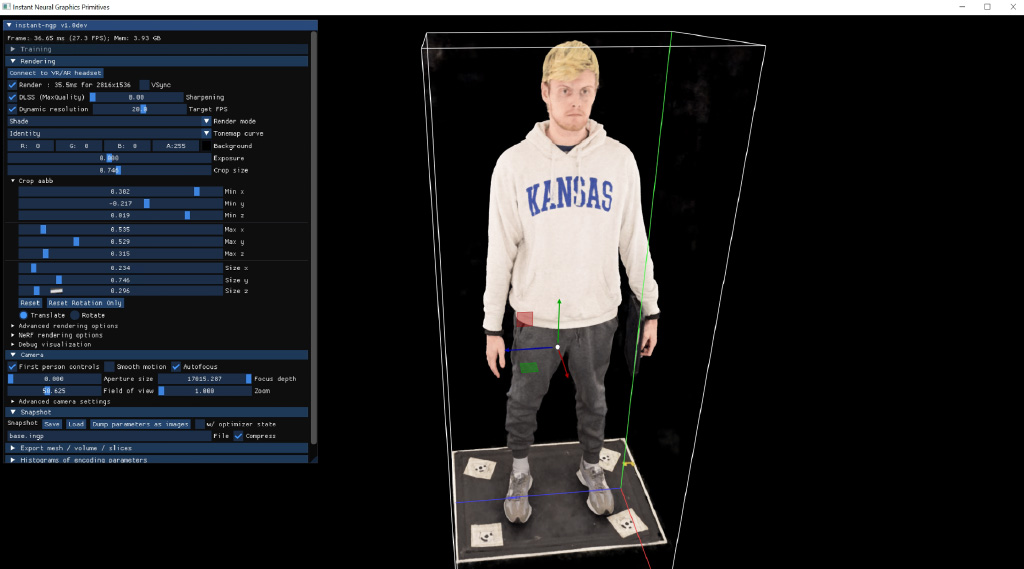This screenshot has width=1024, height=569.
Task: Open the Render mode dropdown
Action: pyautogui.click(x=109, y=121)
